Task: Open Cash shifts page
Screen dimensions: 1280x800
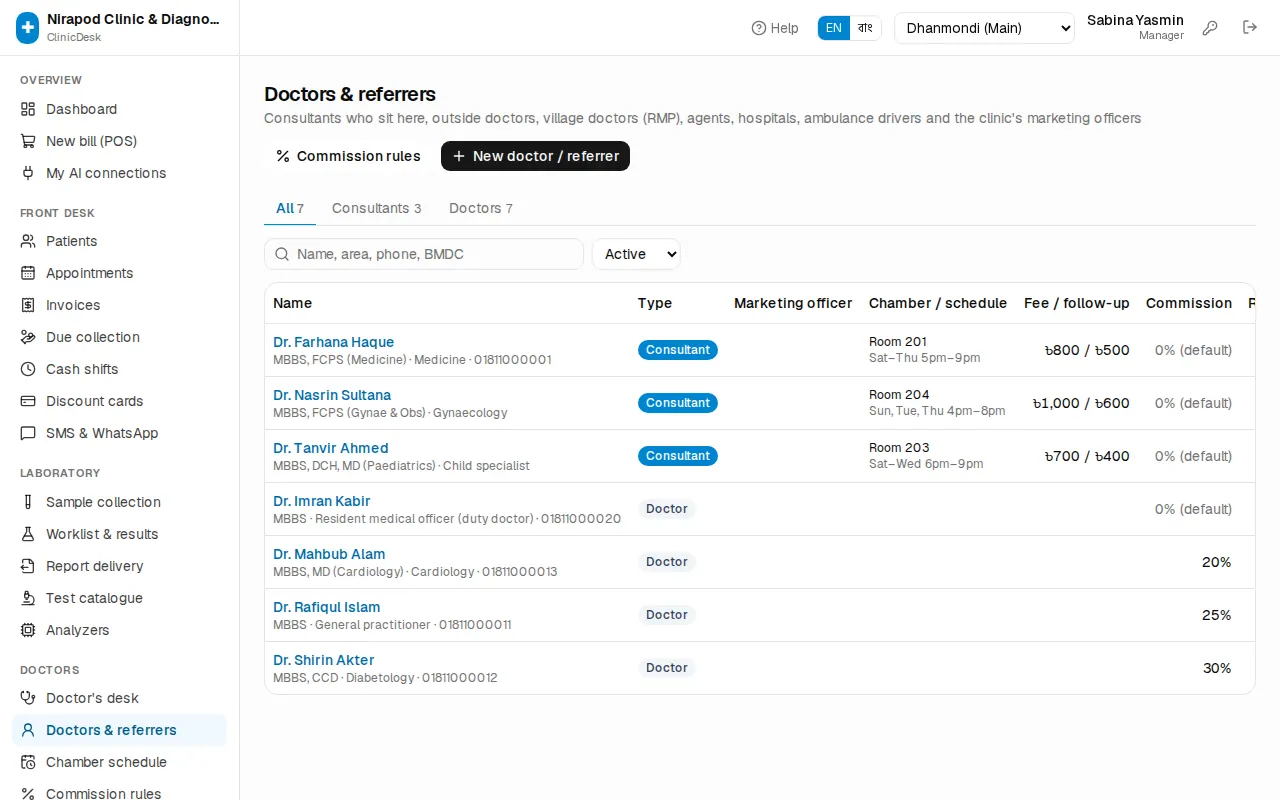Action: (119, 369)
